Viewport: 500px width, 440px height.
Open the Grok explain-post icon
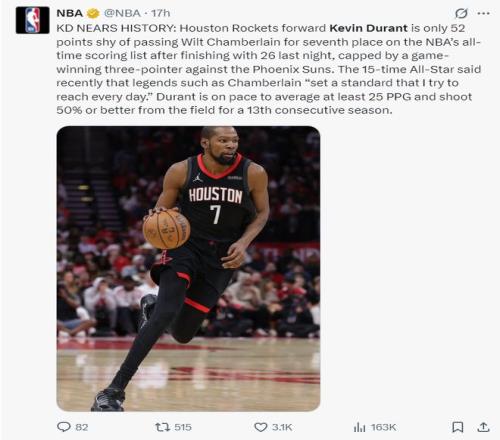461,13
